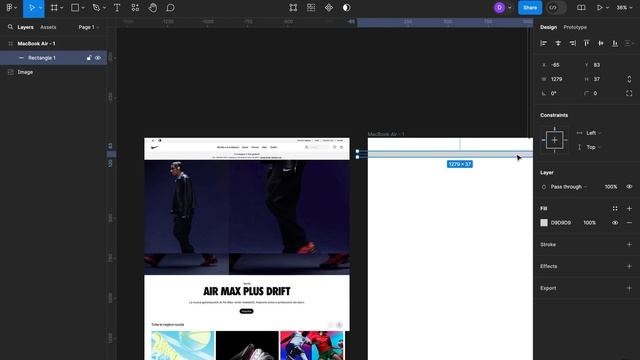Click independent corners icon

tap(629, 93)
